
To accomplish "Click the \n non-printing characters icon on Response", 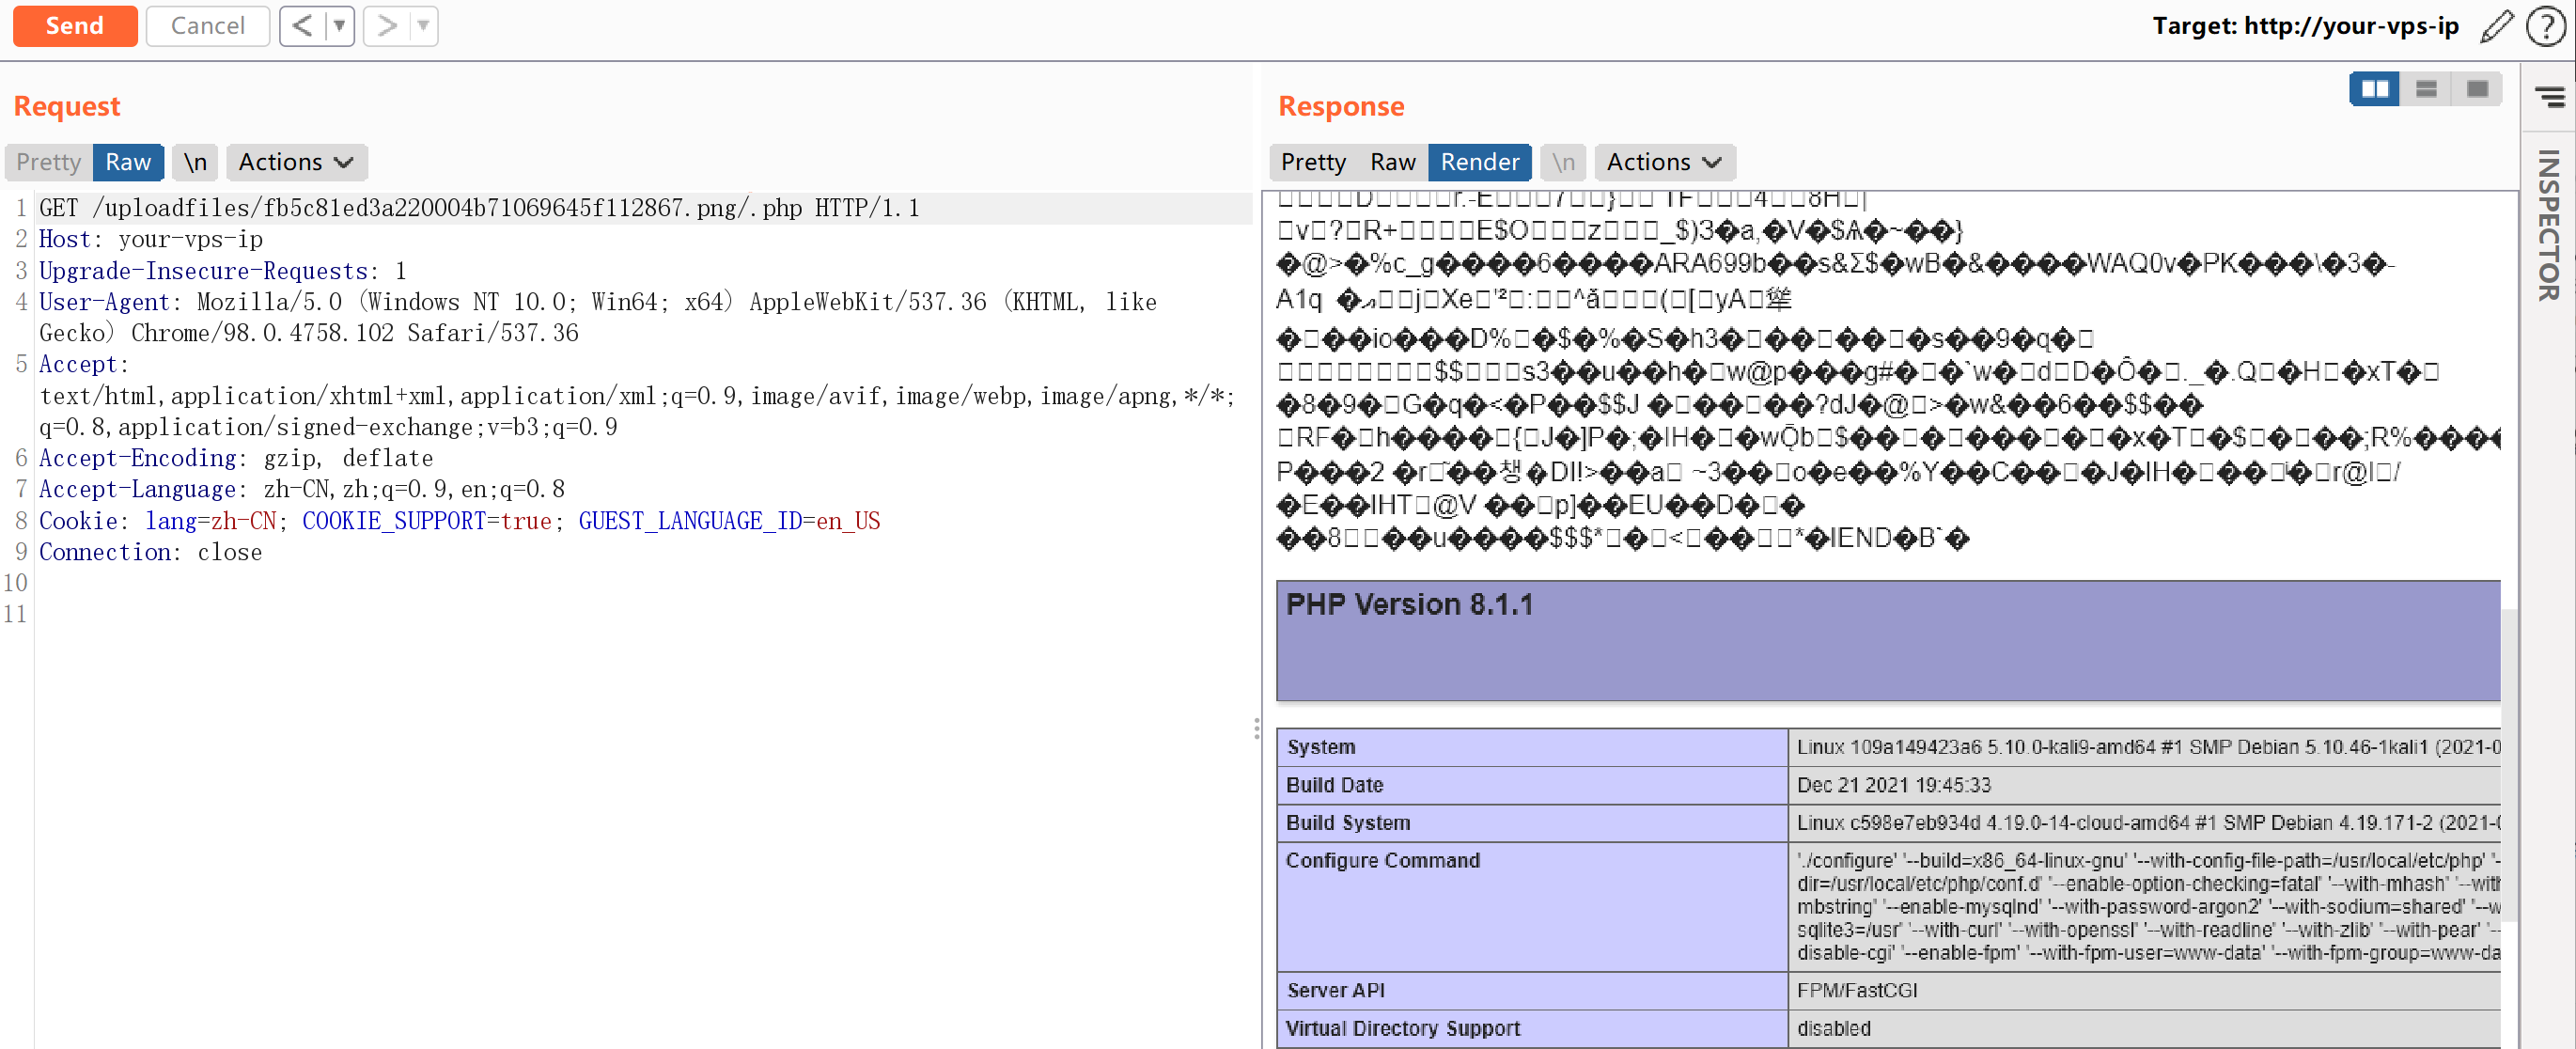I will click(x=1562, y=162).
